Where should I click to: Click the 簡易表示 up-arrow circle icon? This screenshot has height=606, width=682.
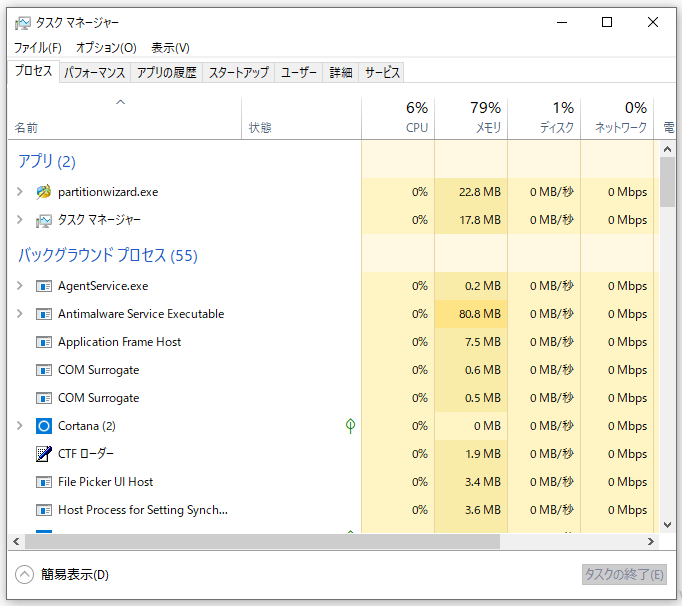tap(24, 575)
